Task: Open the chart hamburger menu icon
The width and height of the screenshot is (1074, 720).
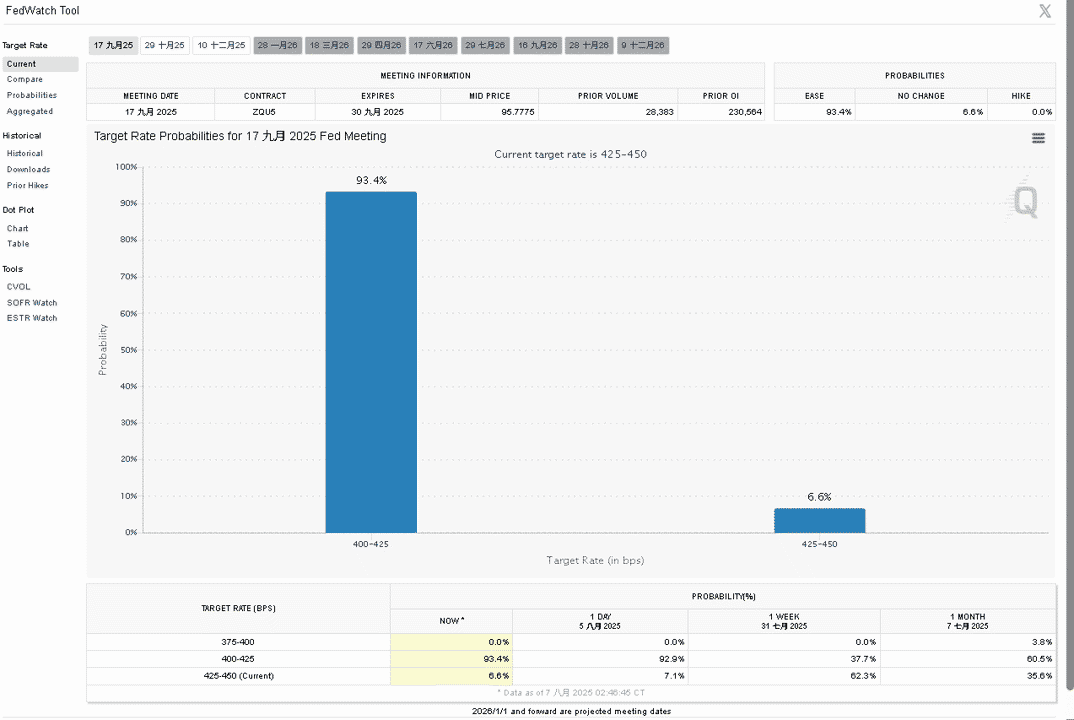Action: 1038,138
